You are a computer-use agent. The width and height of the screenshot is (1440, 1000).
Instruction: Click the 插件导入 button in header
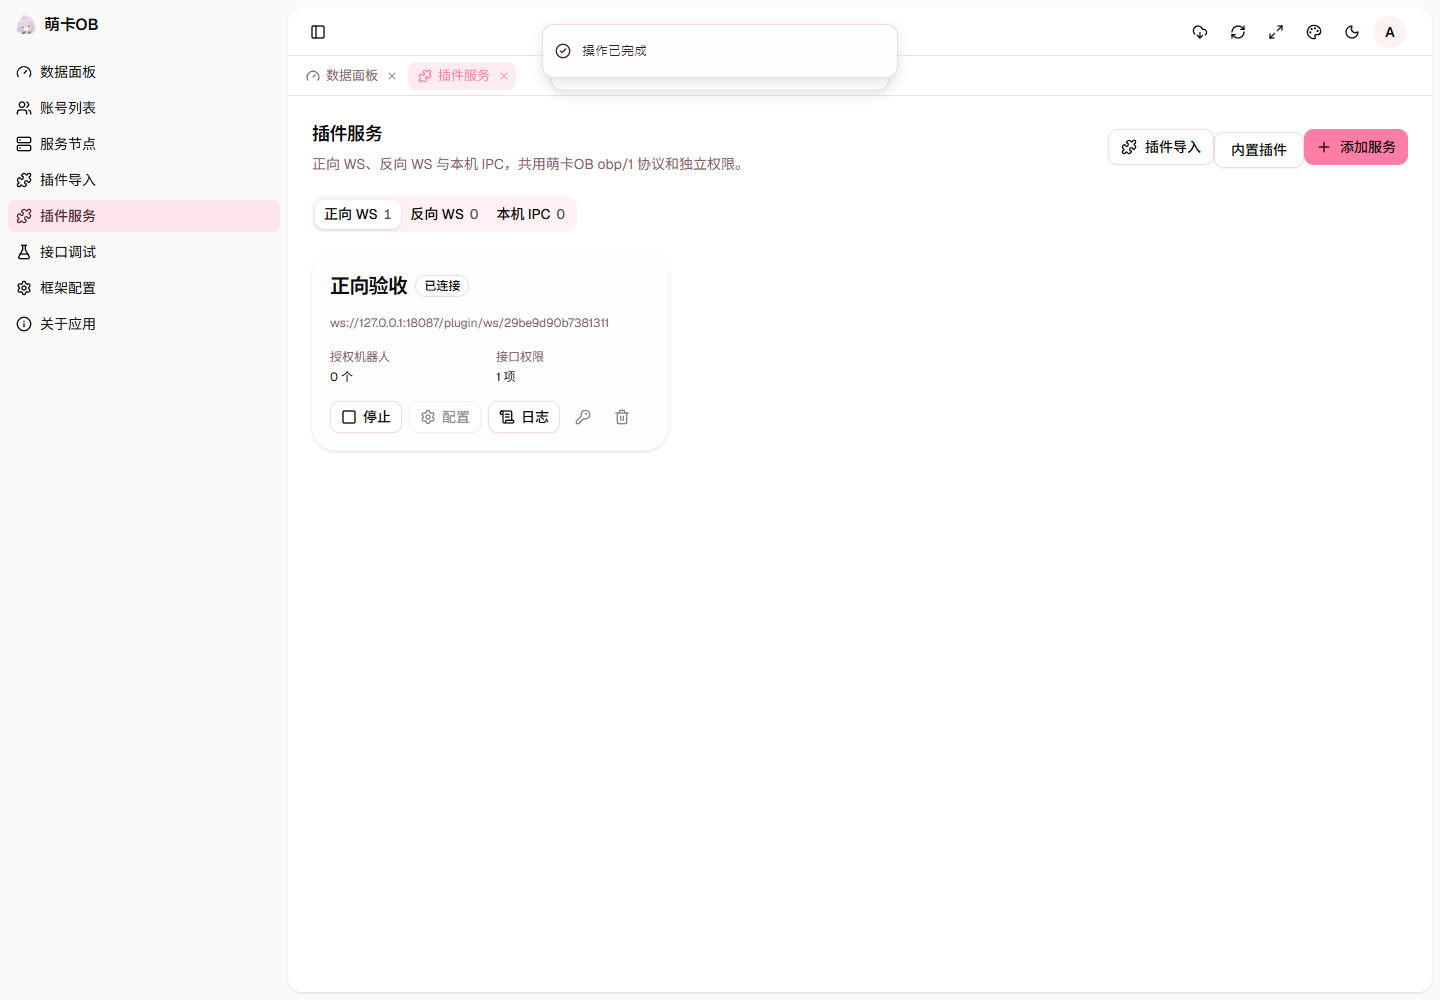[1161, 147]
